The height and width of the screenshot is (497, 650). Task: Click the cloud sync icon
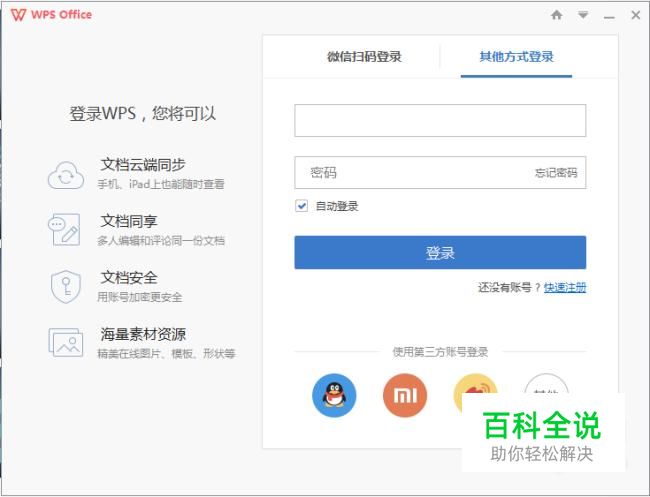(65, 175)
